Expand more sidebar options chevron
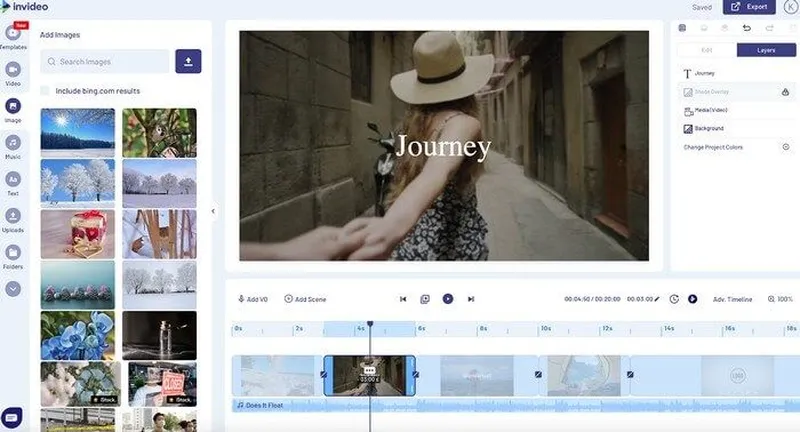 click(x=13, y=288)
